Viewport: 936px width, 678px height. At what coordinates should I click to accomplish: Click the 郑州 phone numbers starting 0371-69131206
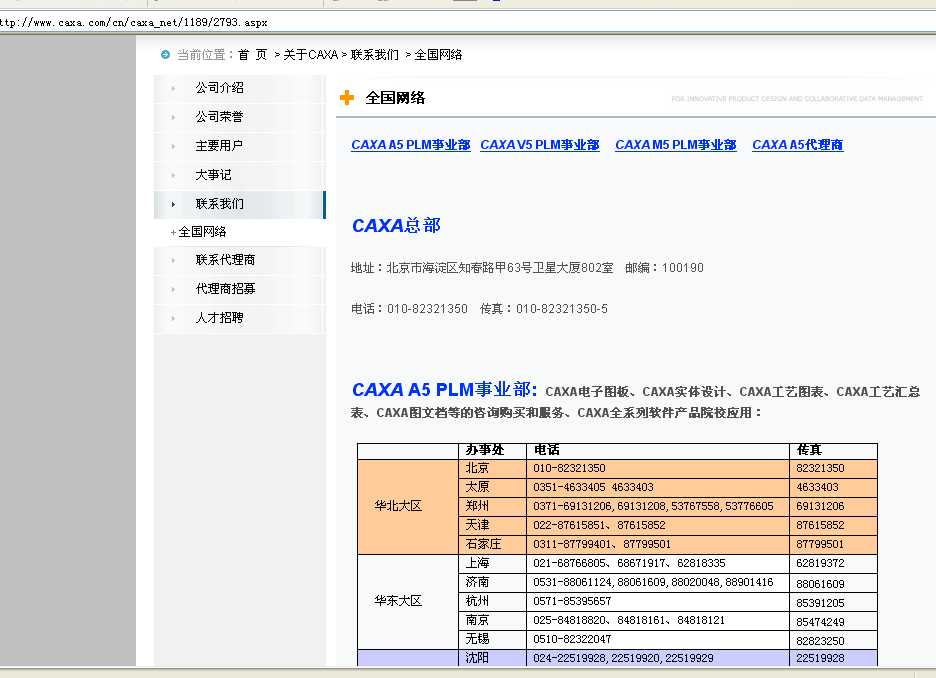(x=653, y=507)
